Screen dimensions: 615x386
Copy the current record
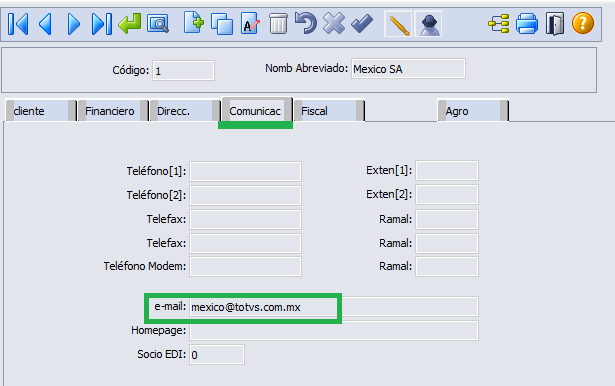pyautogui.click(x=222, y=24)
